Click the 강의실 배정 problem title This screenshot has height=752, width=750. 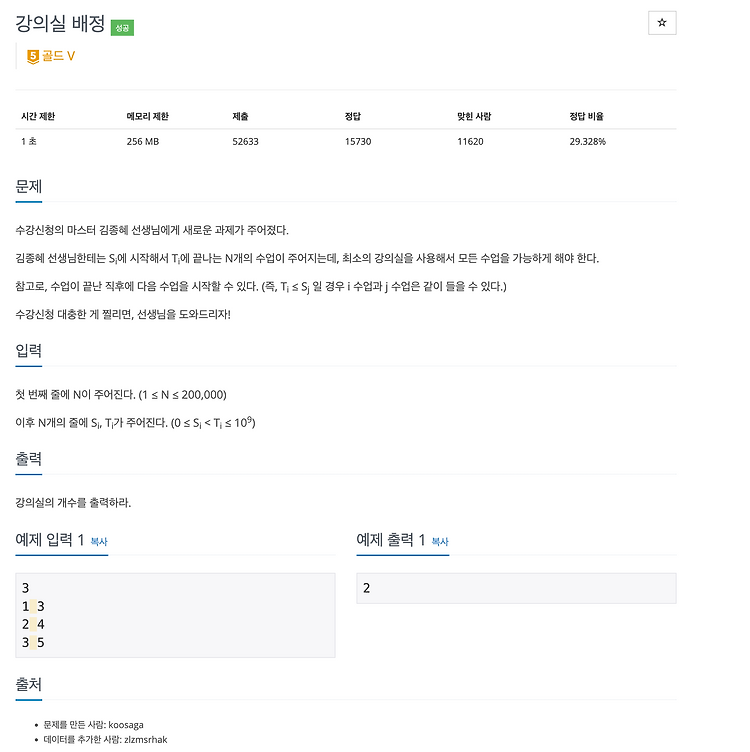(60, 23)
